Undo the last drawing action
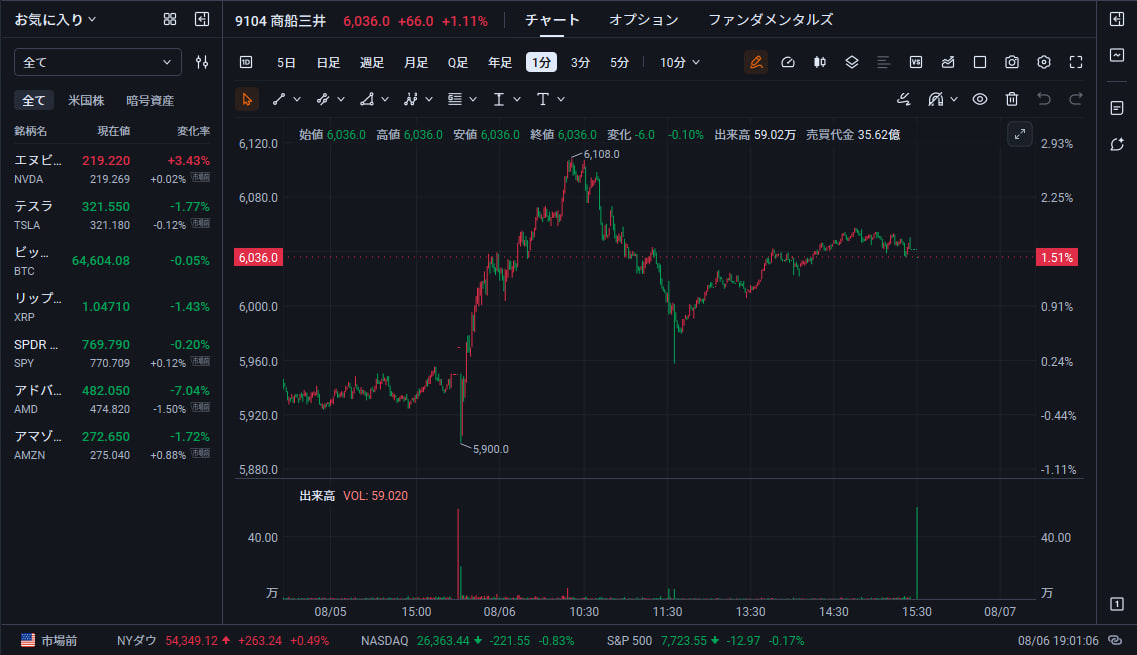 pos(1043,99)
